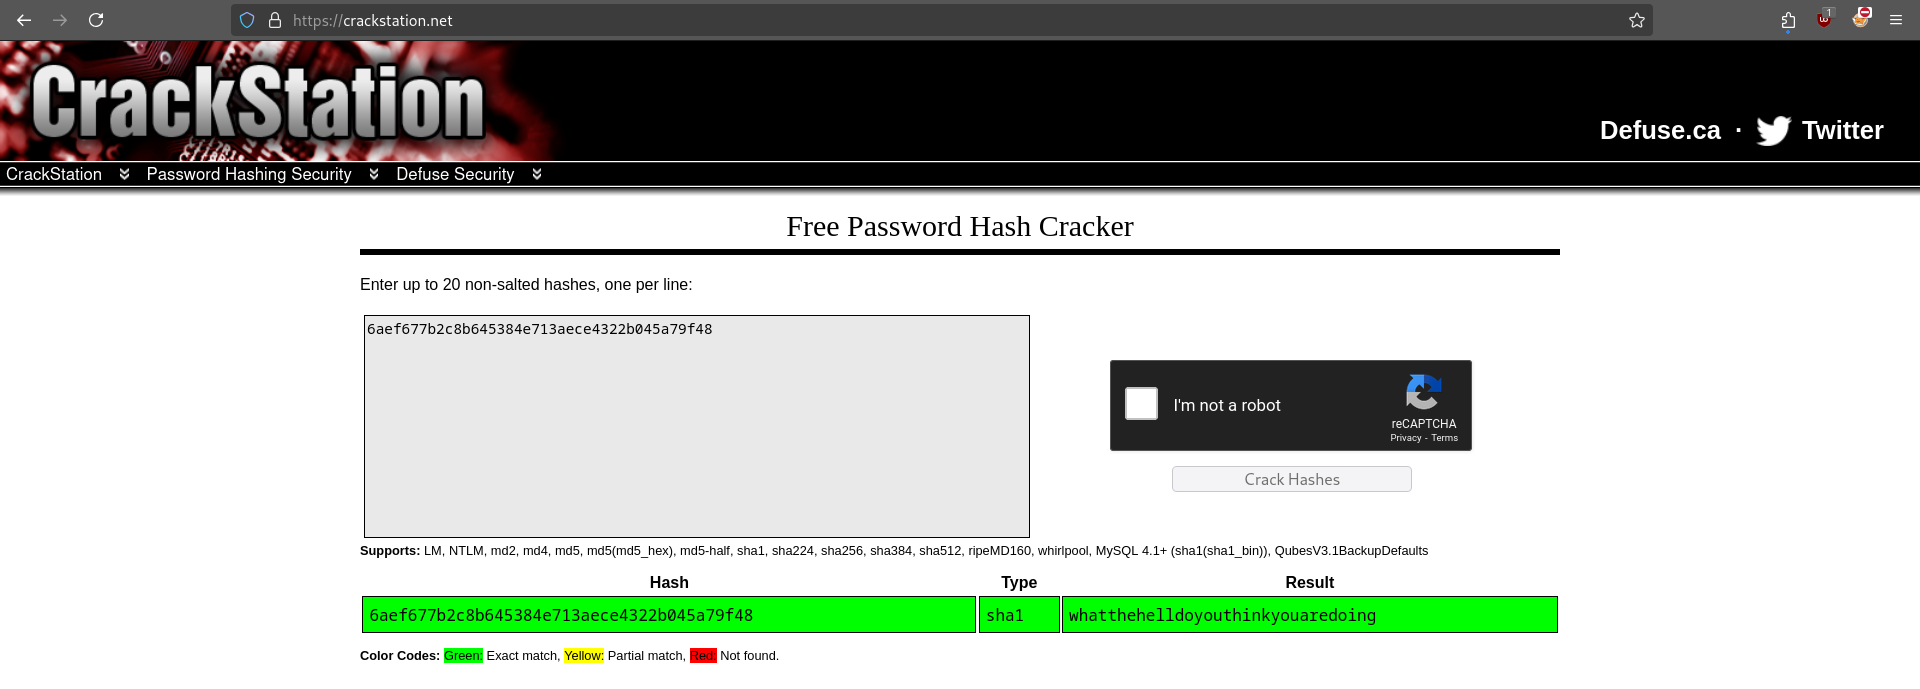Bookmark this page with the star icon
The height and width of the screenshot is (689, 1920).
(1636, 20)
